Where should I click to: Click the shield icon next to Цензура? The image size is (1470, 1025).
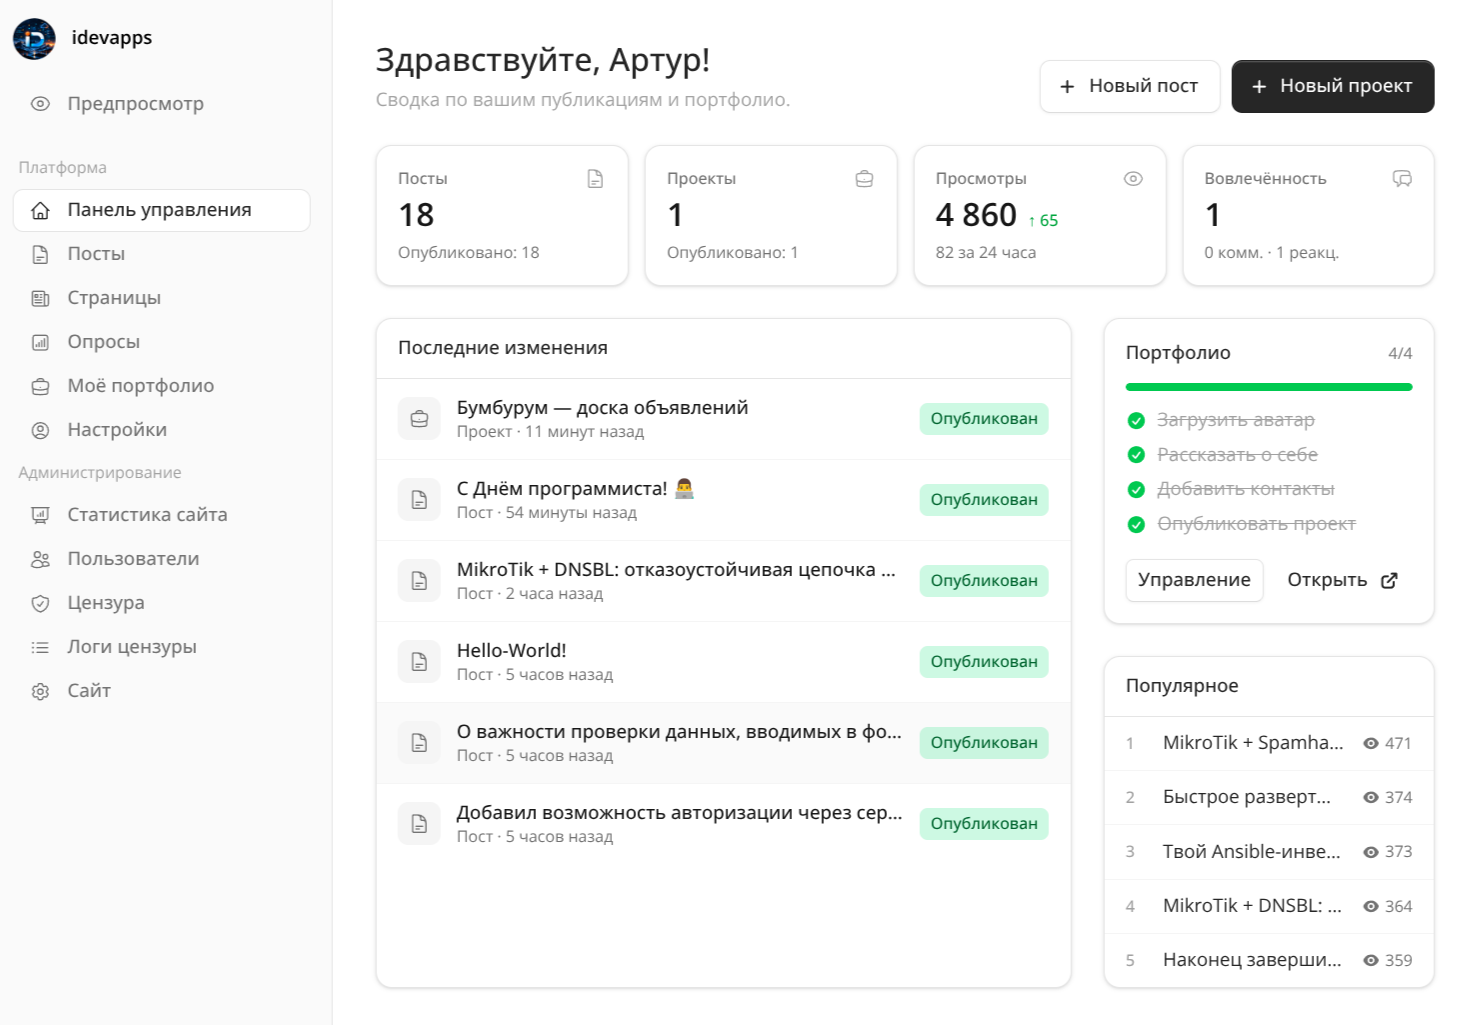coord(40,603)
